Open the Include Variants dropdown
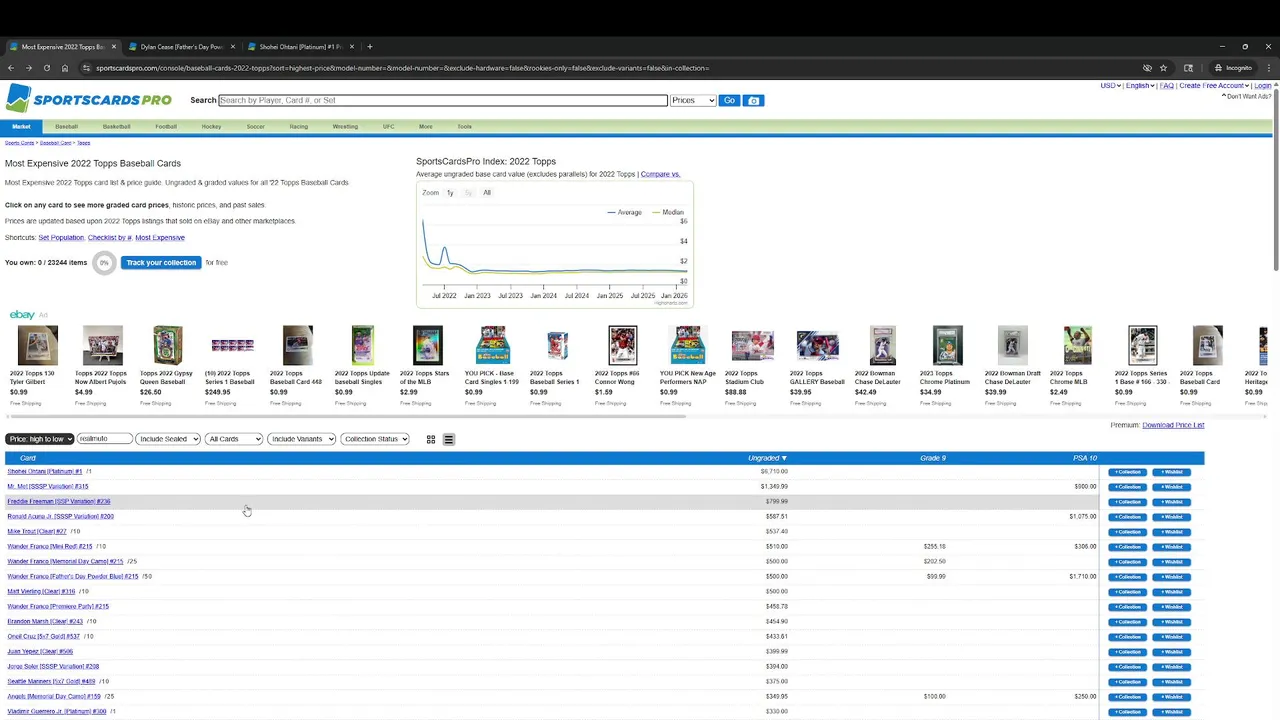The height and width of the screenshot is (720, 1280). pyautogui.click(x=301, y=439)
